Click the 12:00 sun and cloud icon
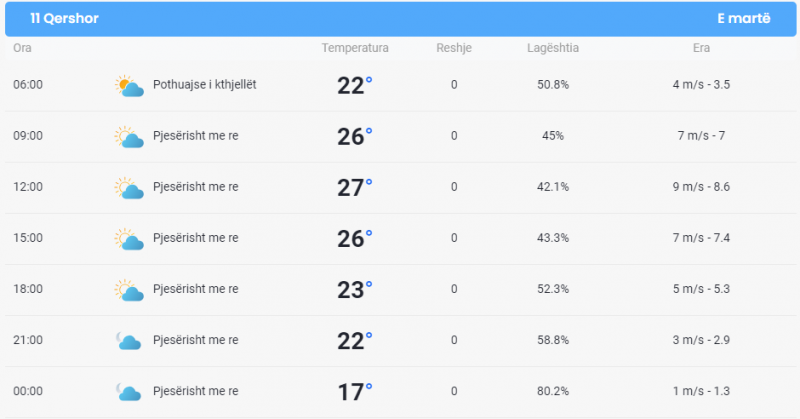800x419 pixels. coord(129,188)
